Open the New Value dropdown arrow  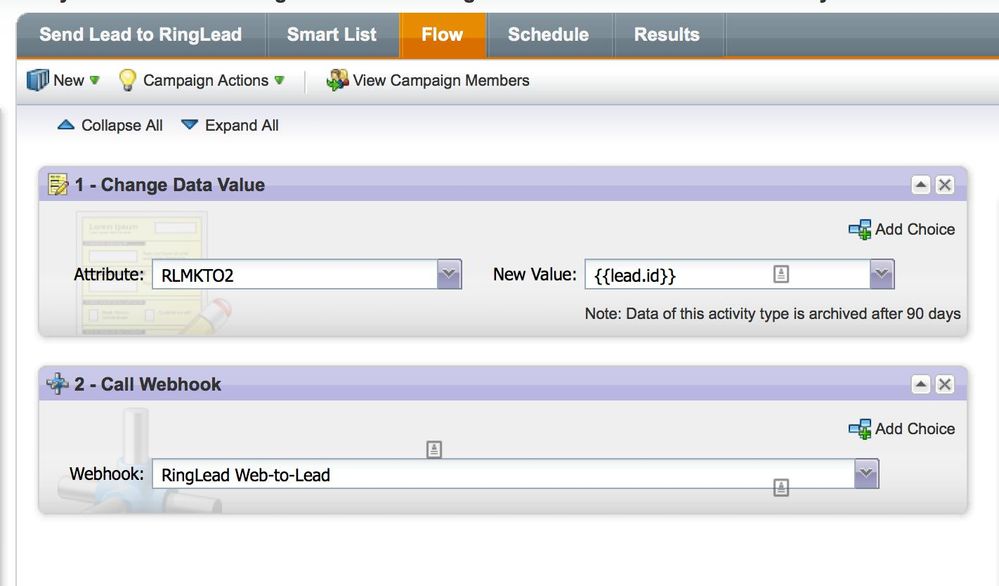point(881,274)
